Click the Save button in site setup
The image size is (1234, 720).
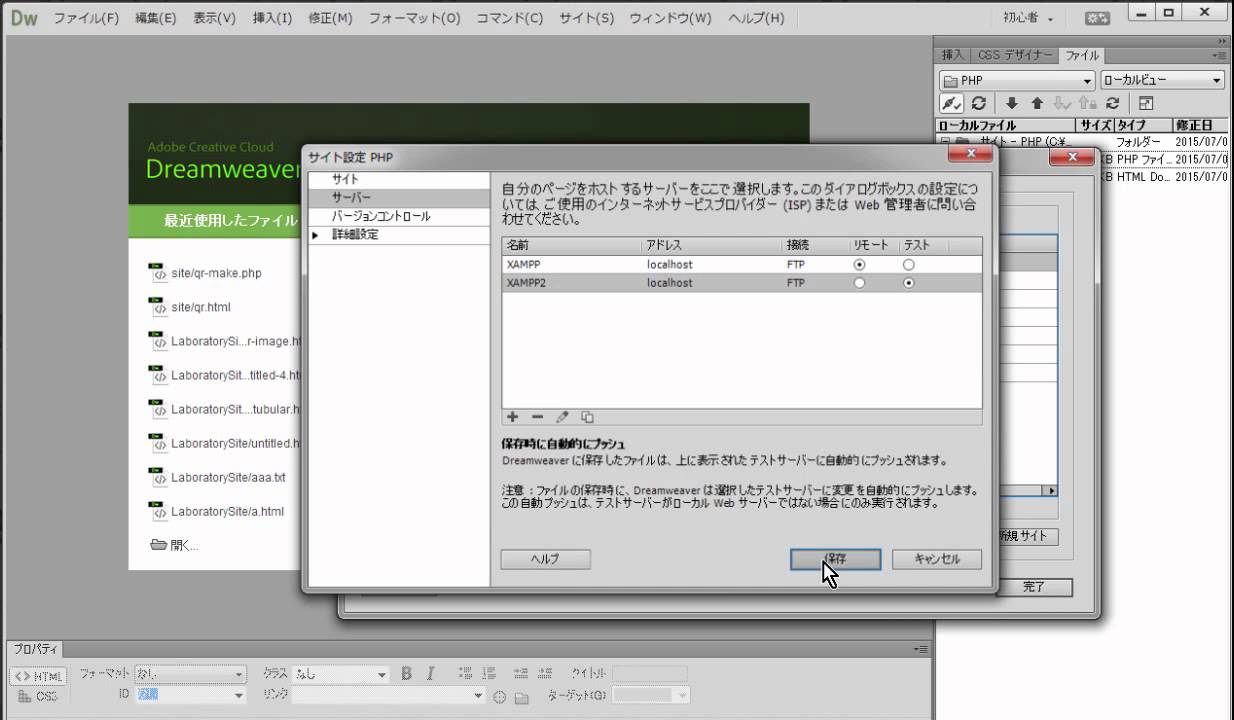click(835, 559)
